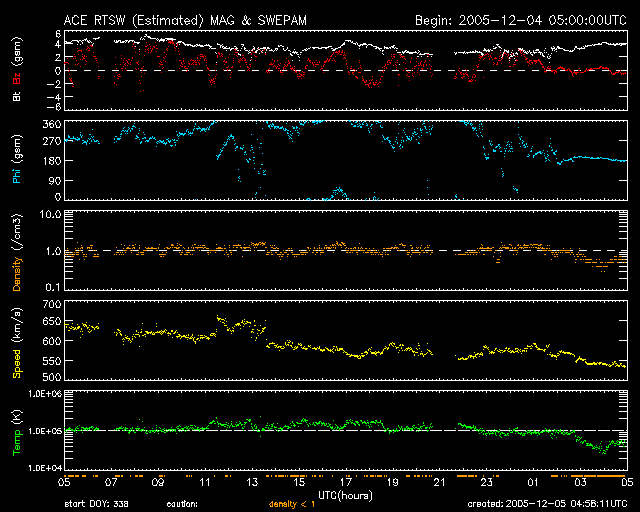Click the "13" hour label on the time axis
Viewport: 640px width, 512px height.
pyautogui.click(x=252, y=483)
